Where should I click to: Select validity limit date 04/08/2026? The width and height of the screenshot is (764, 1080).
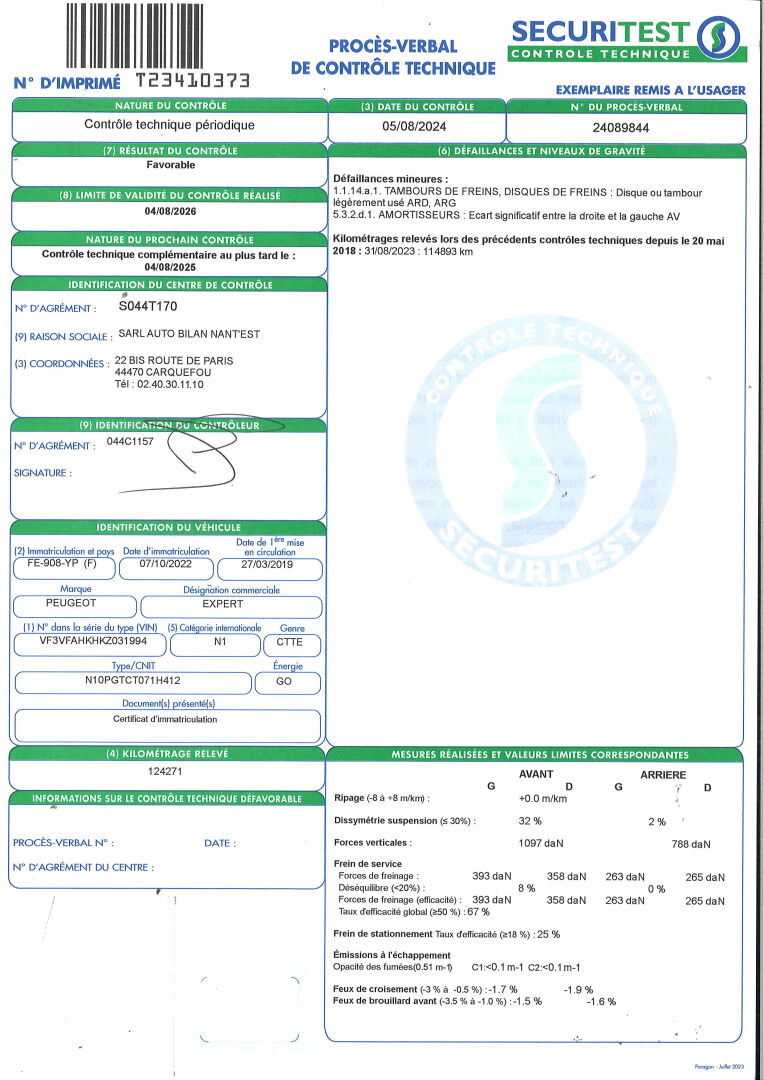click(170, 211)
